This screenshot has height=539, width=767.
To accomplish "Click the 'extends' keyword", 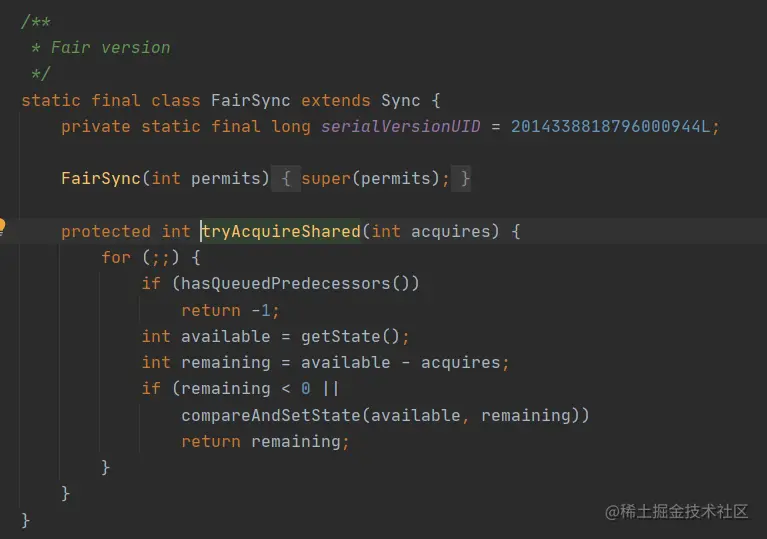I will point(336,101).
